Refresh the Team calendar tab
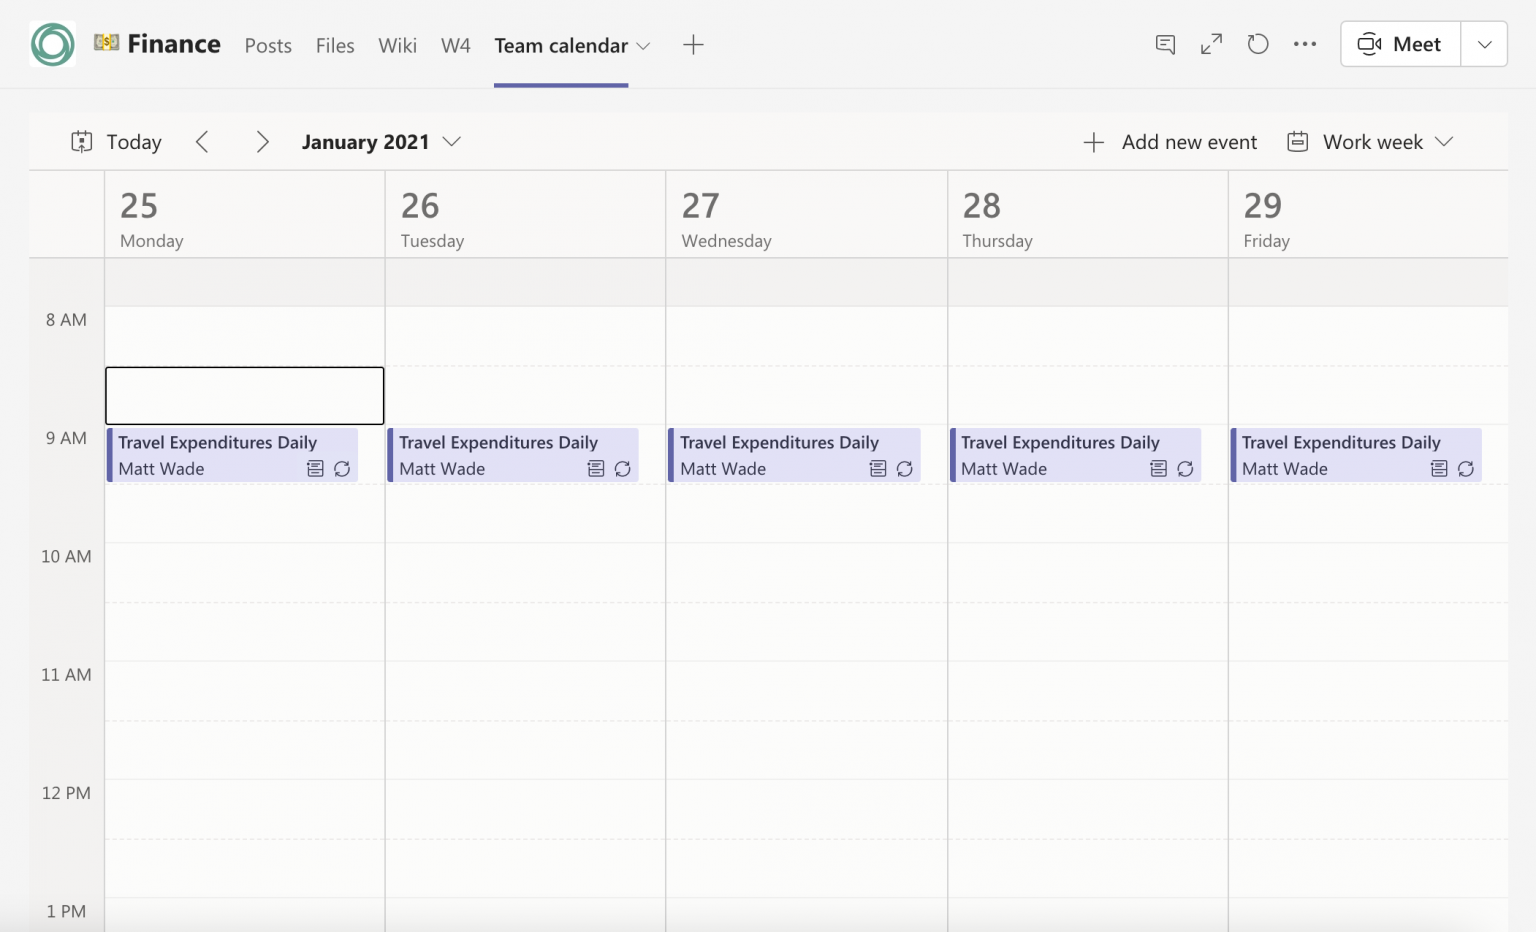1536x932 pixels. pyautogui.click(x=1257, y=44)
